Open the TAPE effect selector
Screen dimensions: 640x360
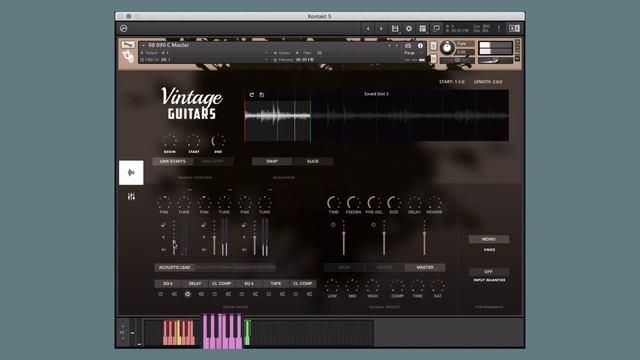[276, 283]
